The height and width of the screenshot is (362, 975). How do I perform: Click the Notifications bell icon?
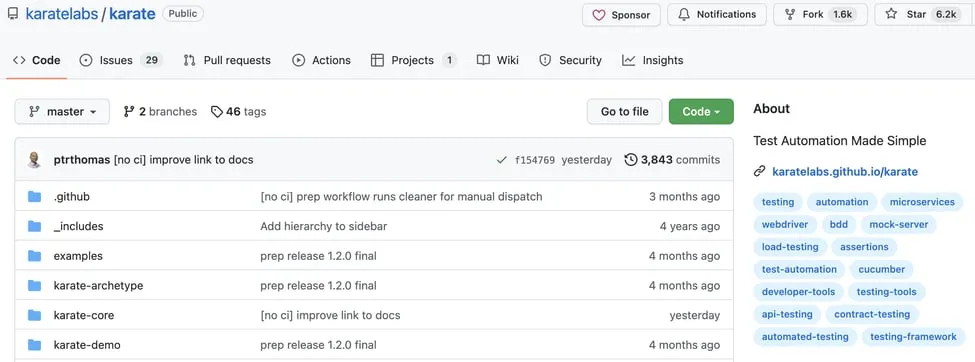coord(684,14)
